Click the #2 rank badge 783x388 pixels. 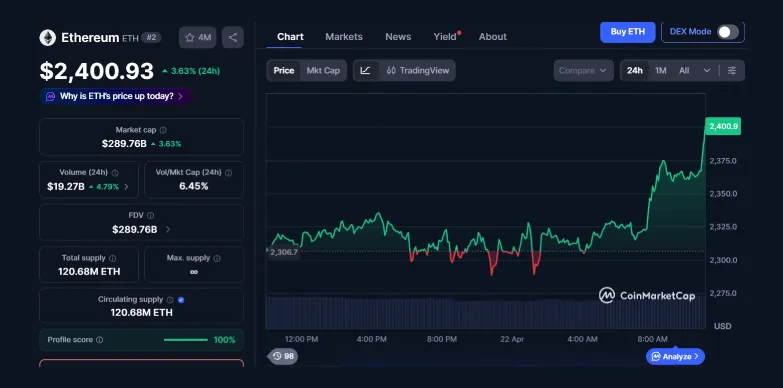pyautogui.click(x=151, y=37)
